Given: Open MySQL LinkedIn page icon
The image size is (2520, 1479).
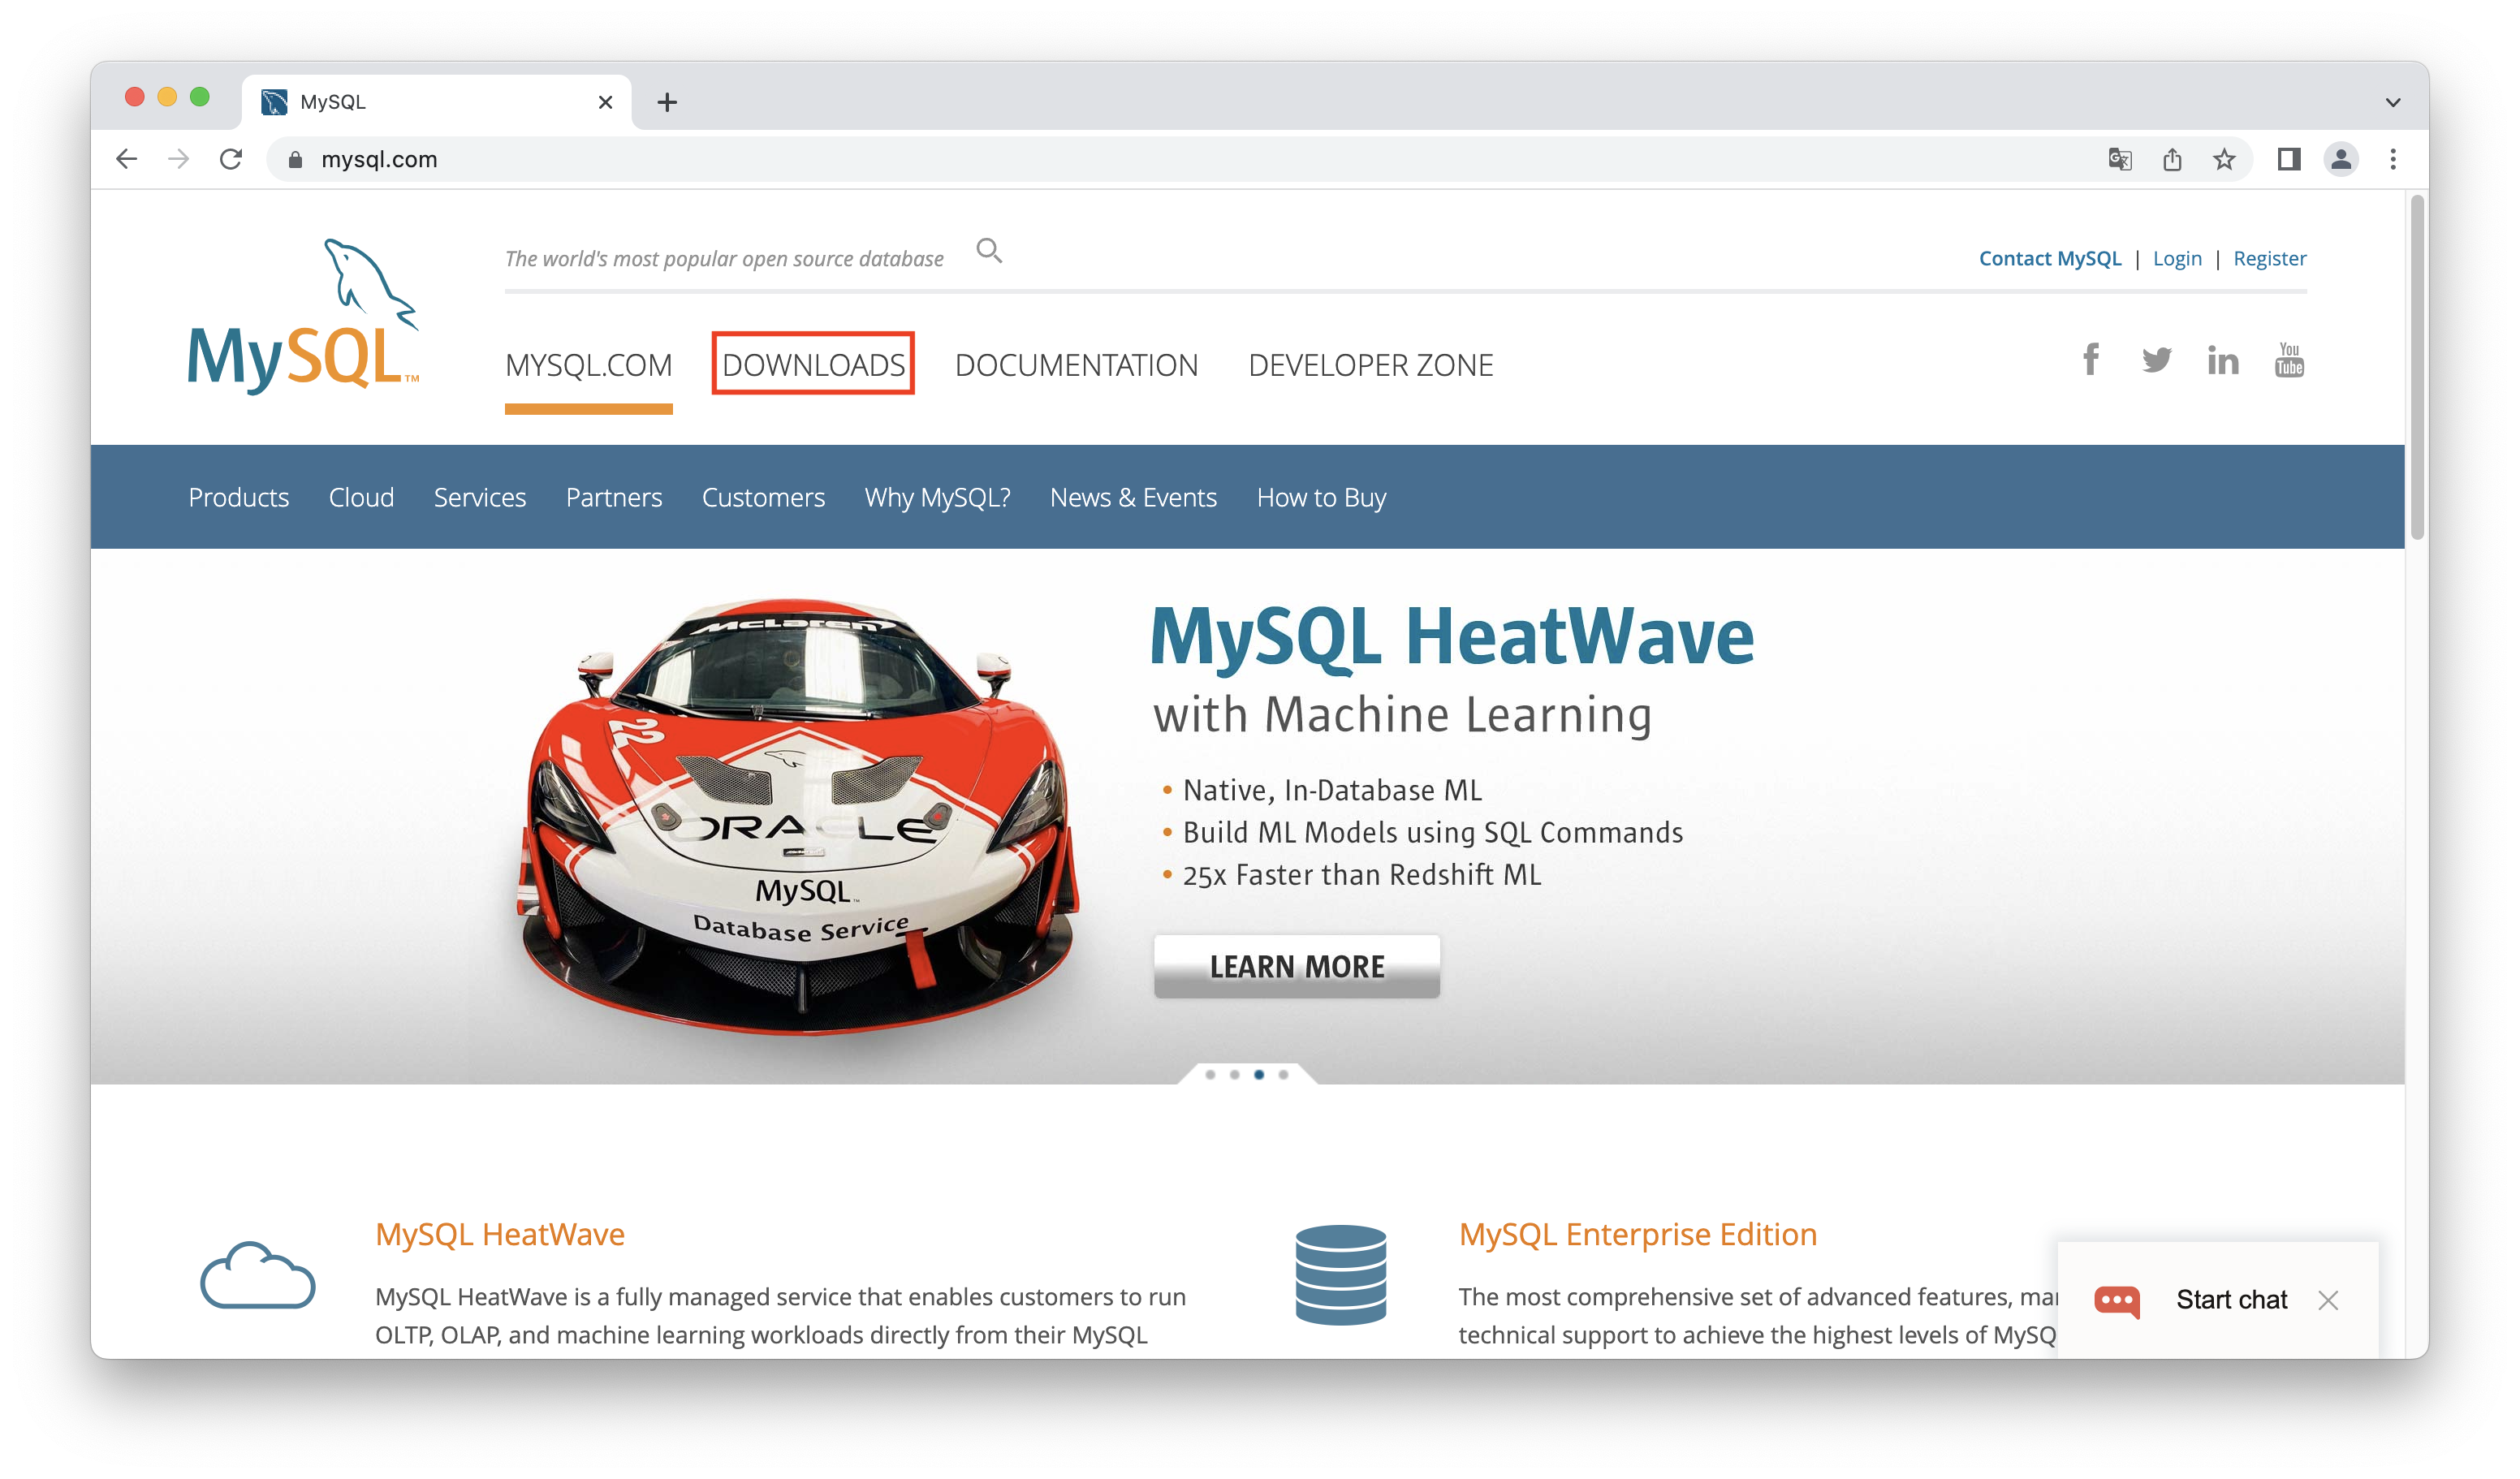Looking at the screenshot, I should [x=2223, y=360].
